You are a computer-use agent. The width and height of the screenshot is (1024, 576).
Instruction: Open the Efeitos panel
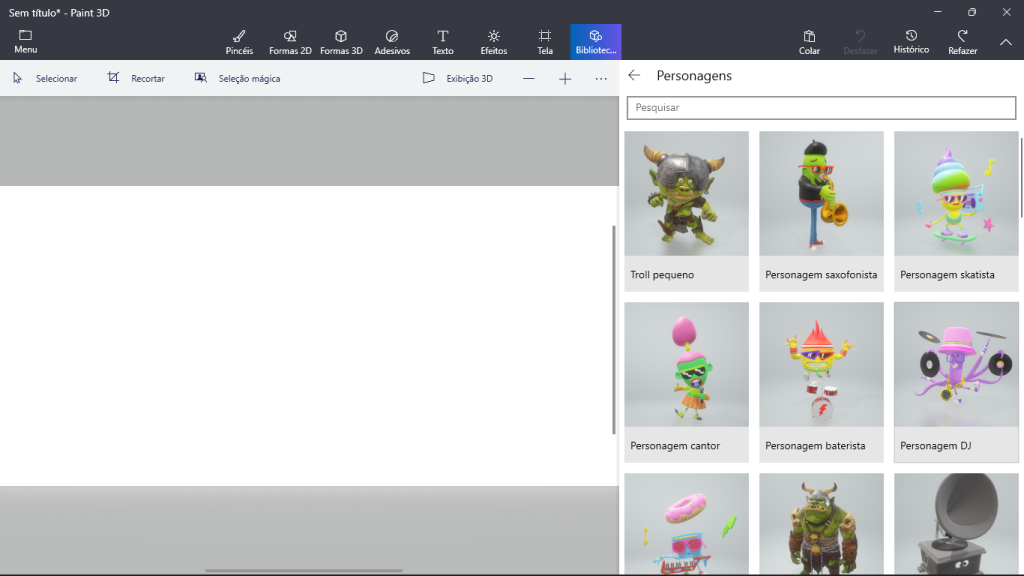coord(493,39)
